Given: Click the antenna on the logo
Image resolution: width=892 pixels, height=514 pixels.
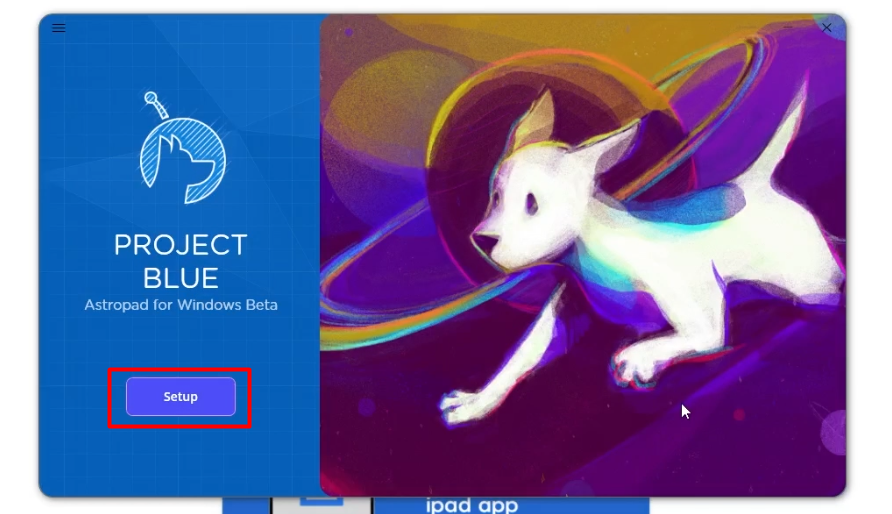Looking at the screenshot, I should (155, 105).
